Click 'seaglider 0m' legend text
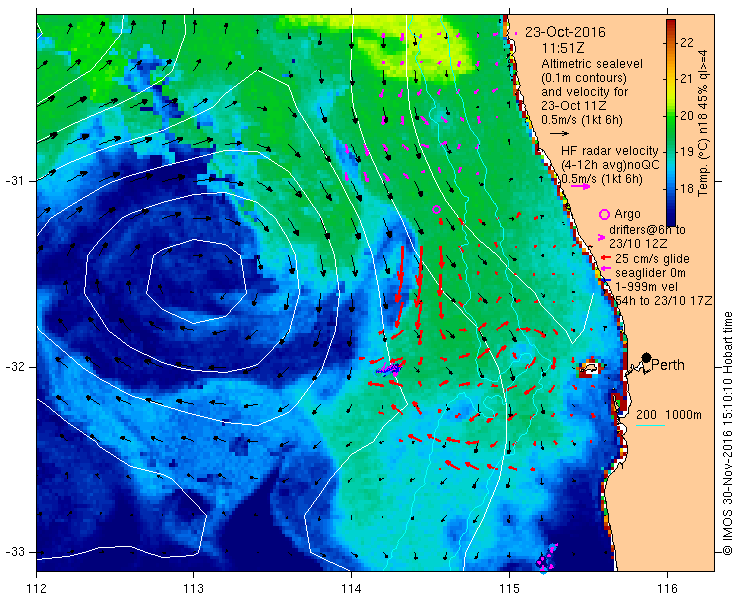The width and height of the screenshot is (740, 600). coord(650,273)
